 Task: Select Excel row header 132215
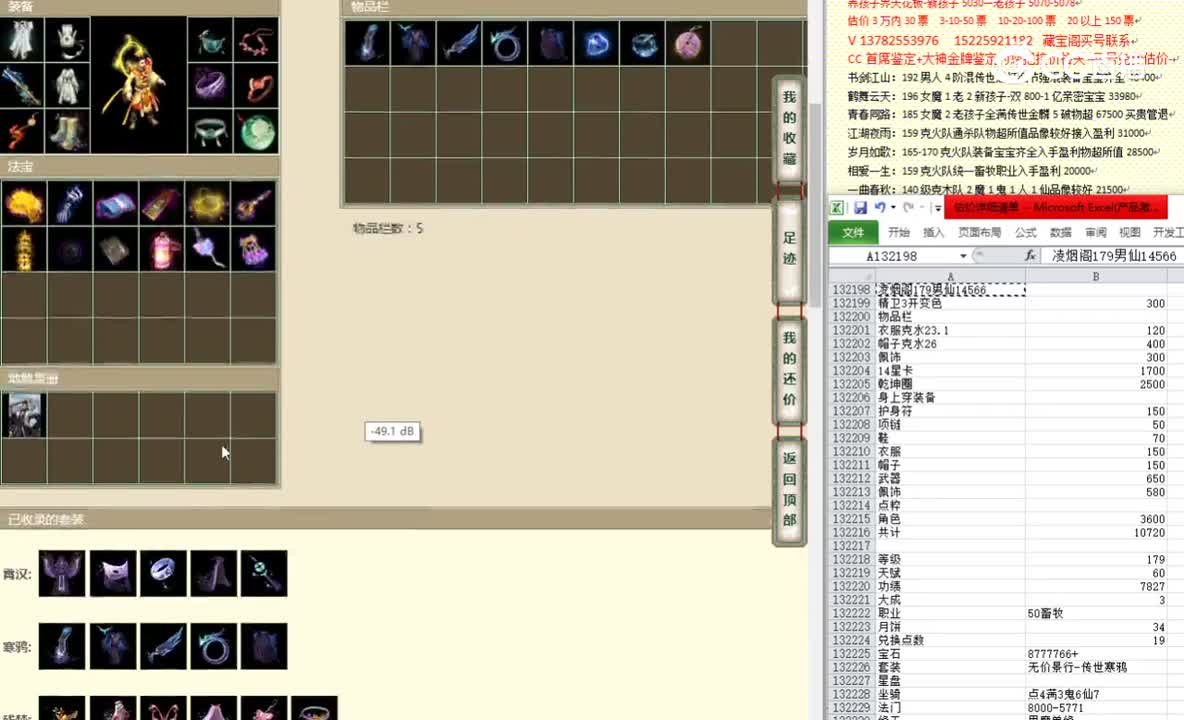(852, 518)
